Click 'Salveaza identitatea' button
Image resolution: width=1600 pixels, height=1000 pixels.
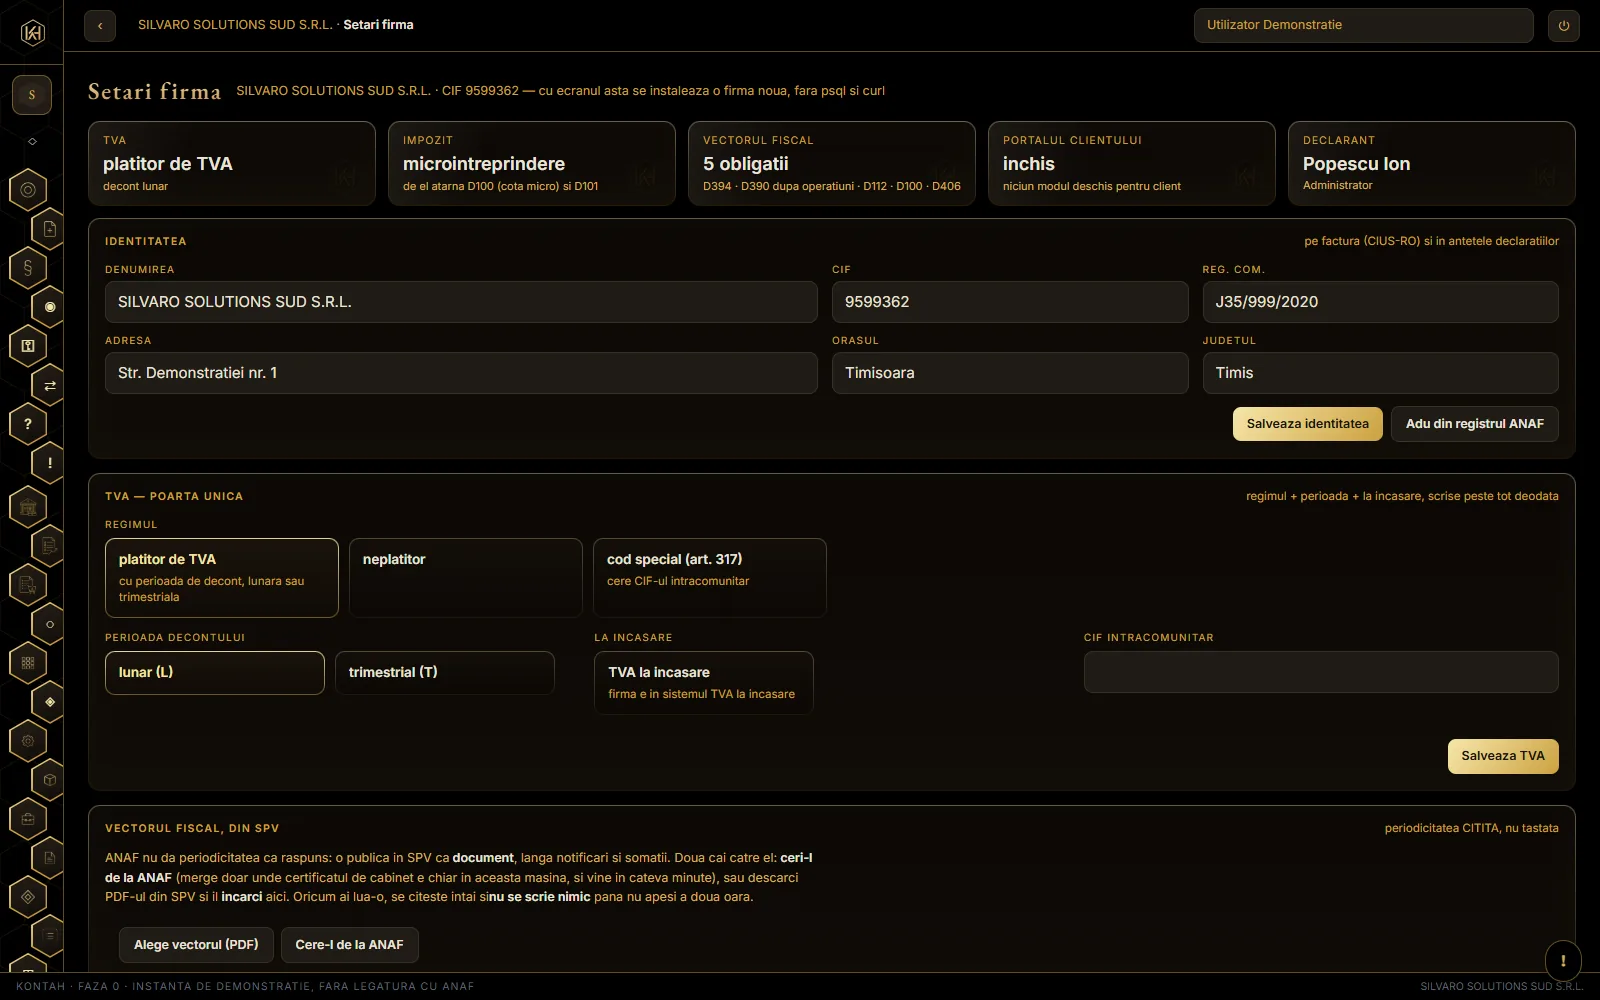click(1308, 424)
